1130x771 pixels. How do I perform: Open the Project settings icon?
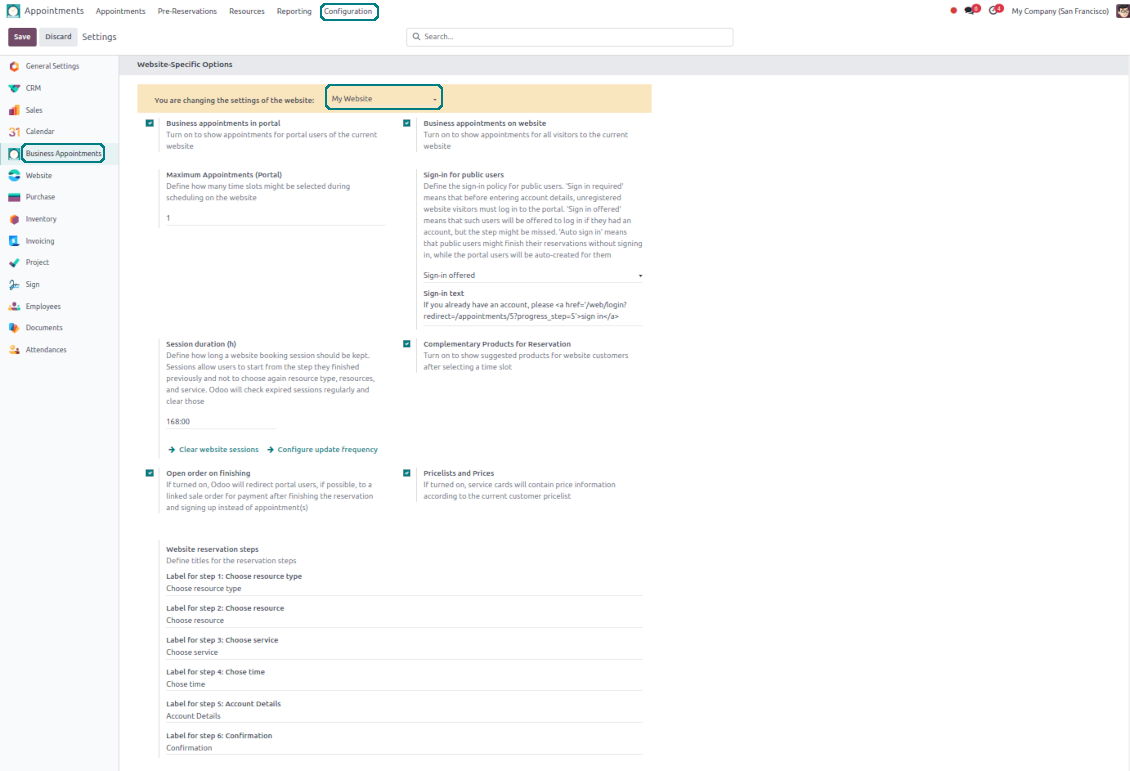(x=14, y=263)
